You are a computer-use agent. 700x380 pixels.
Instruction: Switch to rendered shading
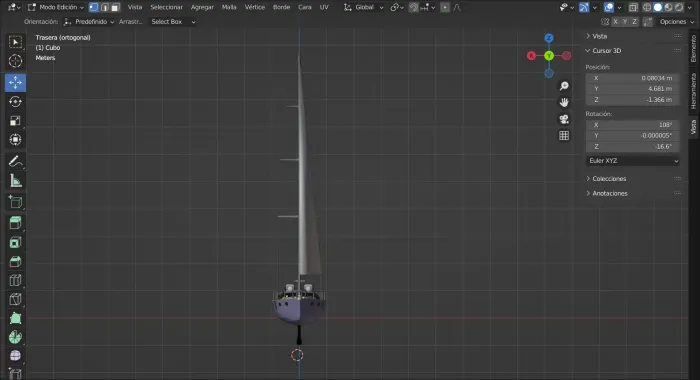pos(679,7)
